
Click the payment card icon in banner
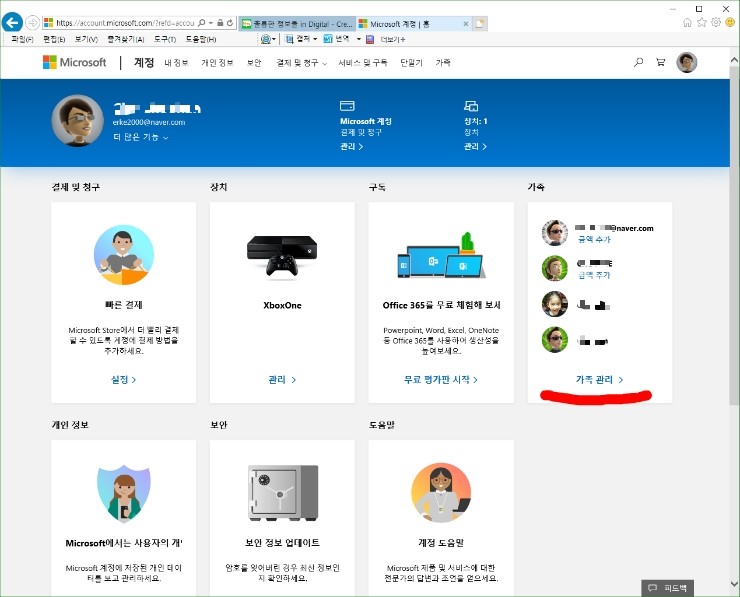tap(347, 106)
